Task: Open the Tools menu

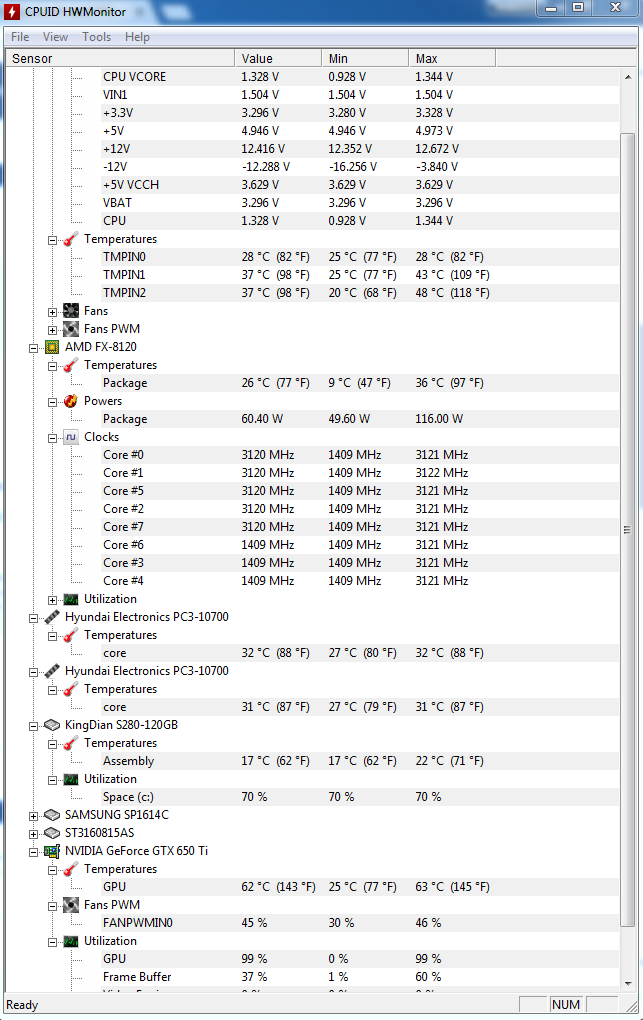Action: [x=96, y=37]
